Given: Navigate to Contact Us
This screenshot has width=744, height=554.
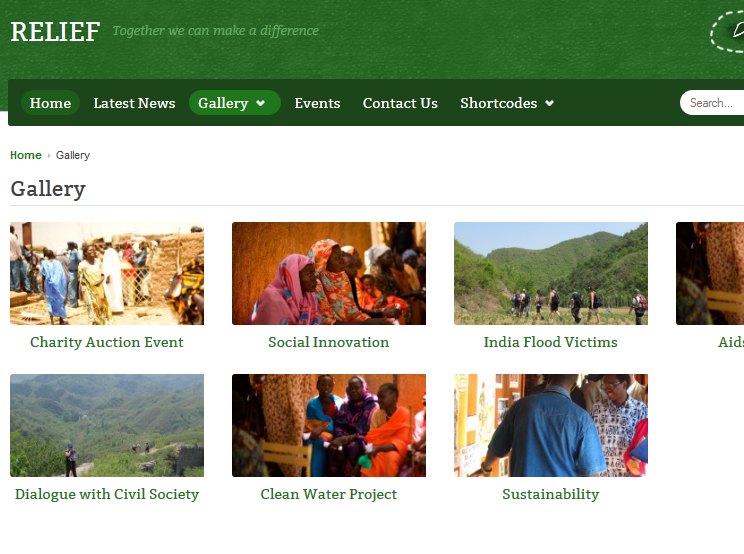Looking at the screenshot, I should [400, 103].
